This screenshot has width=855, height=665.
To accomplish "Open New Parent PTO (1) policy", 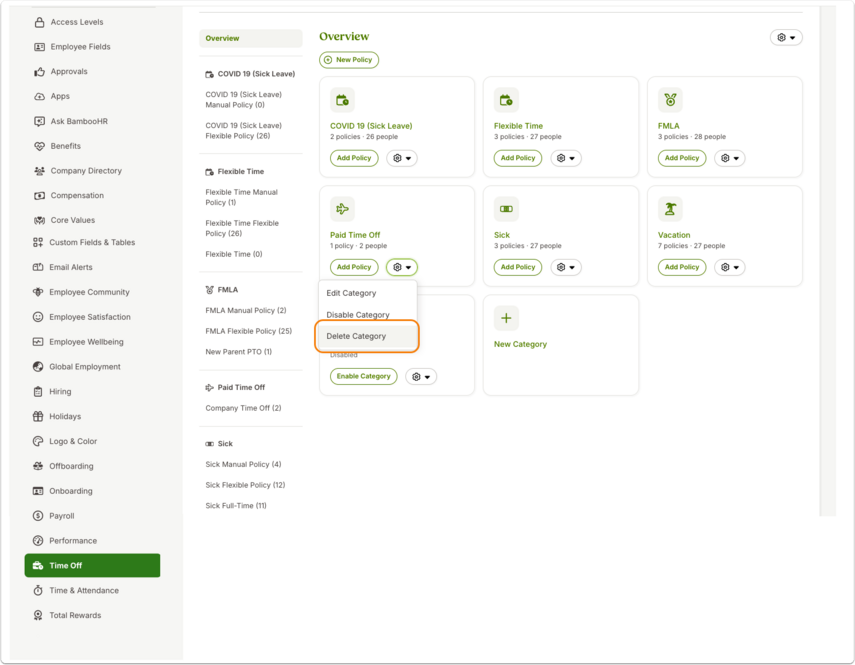I will 239,352.
